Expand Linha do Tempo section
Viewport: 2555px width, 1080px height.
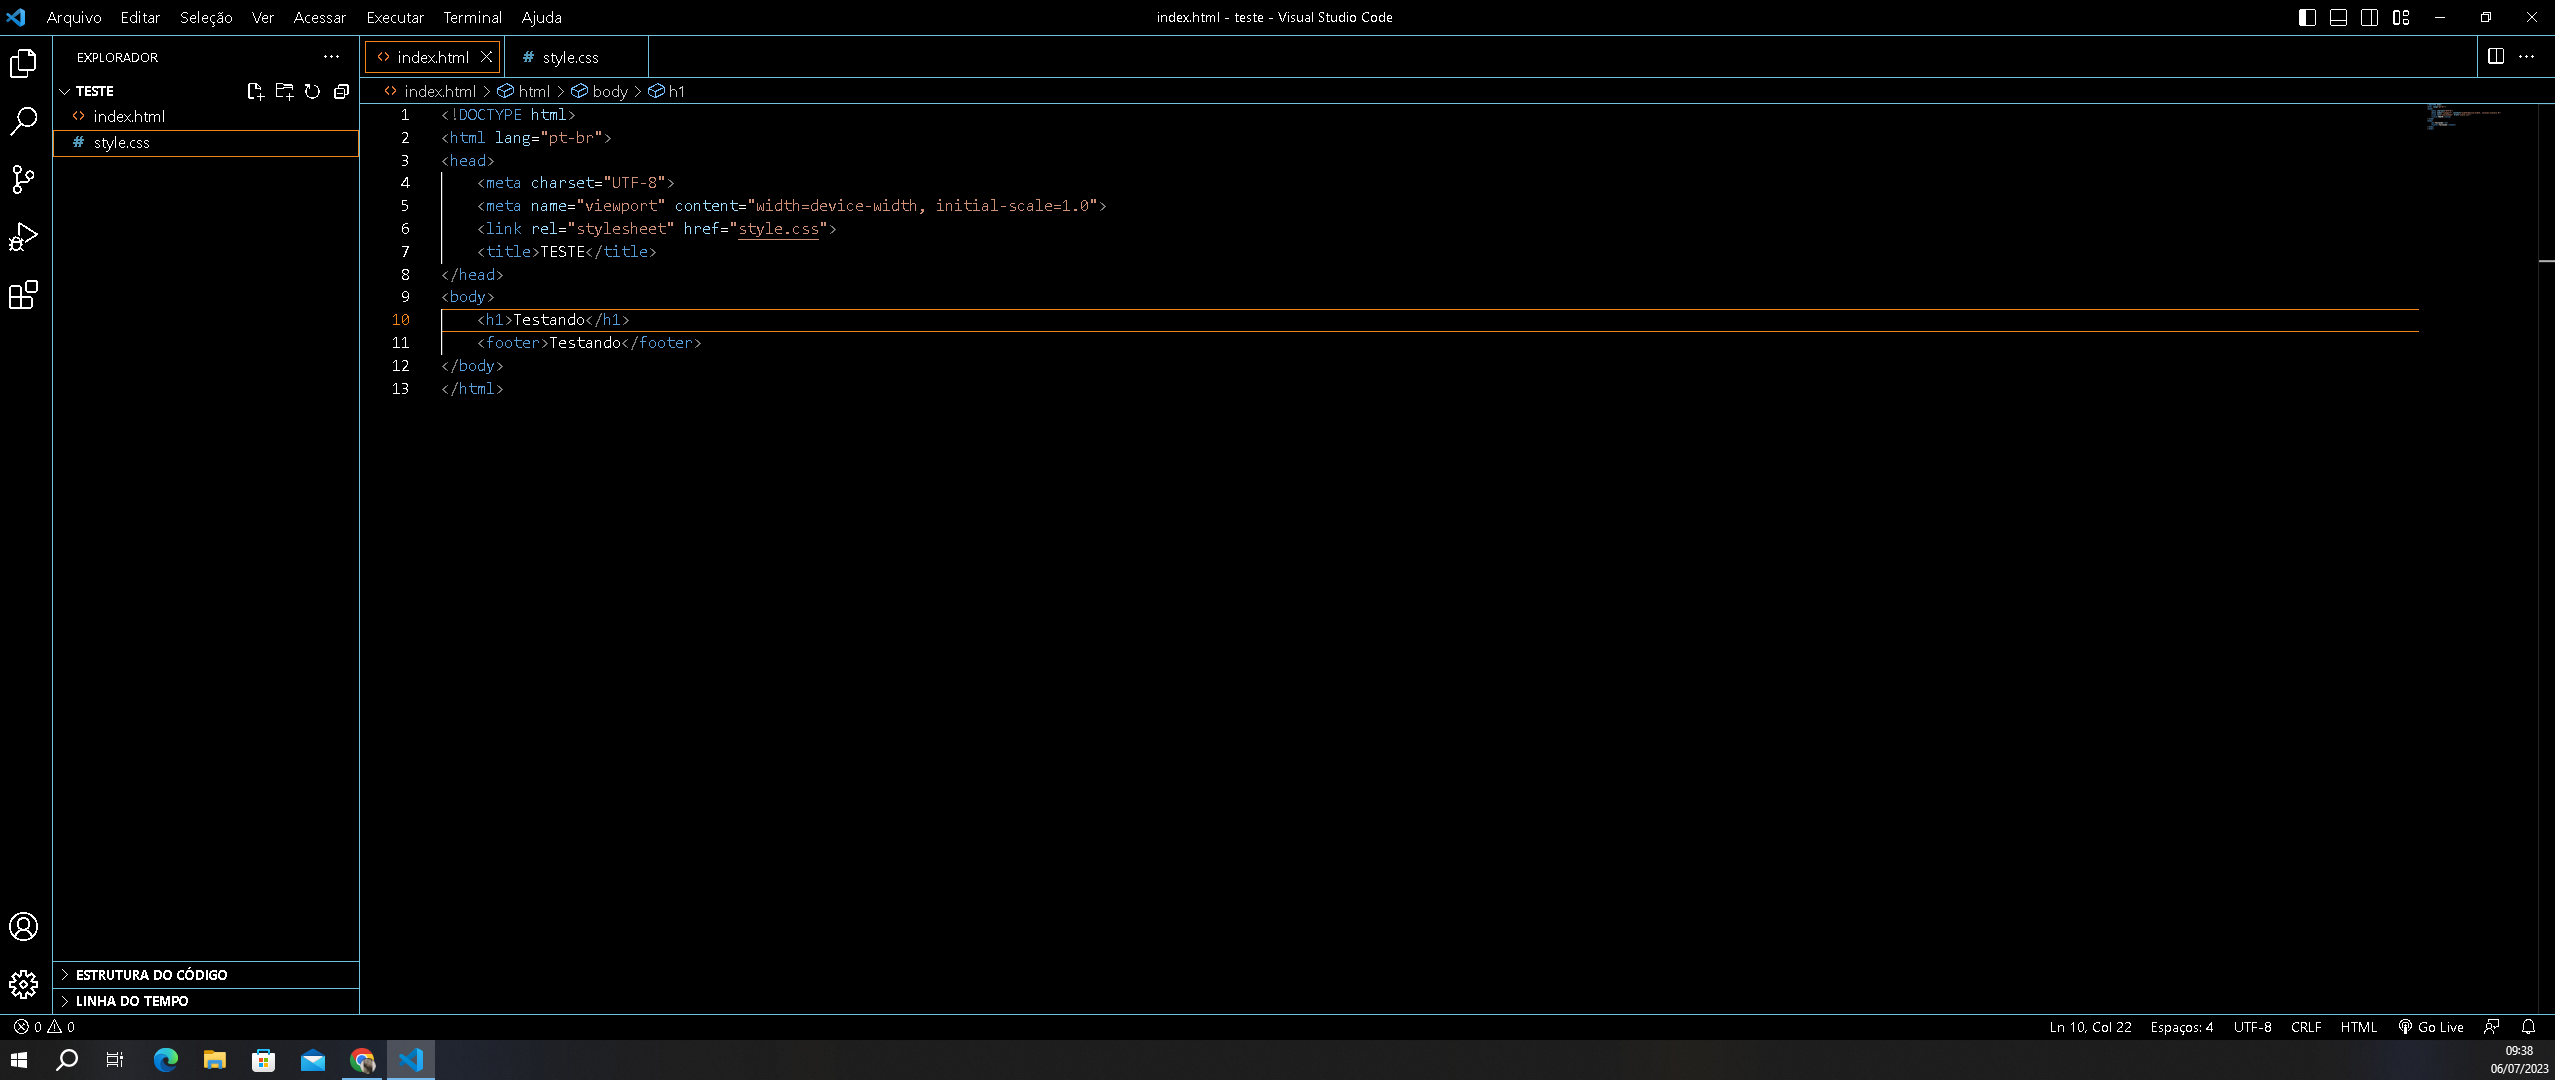click(x=206, y=1001)
